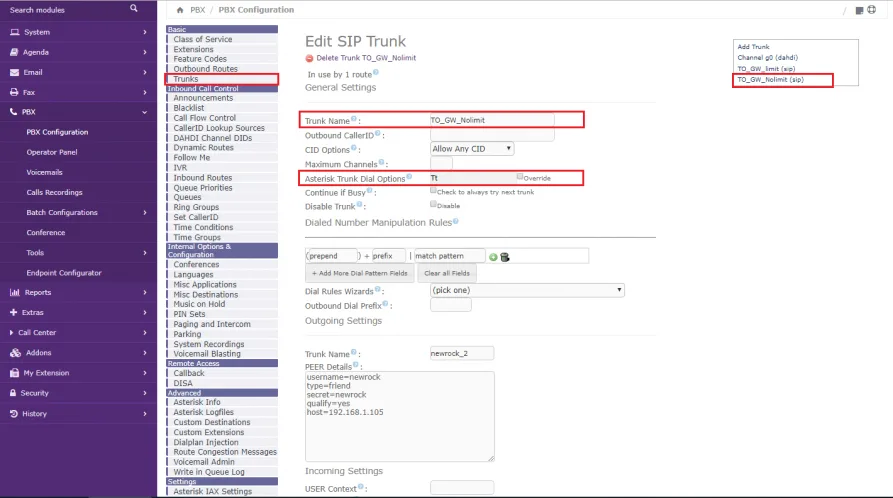Click the Agenda book icon
Viewport: 893px width, 498px height.
pos(14,52)
